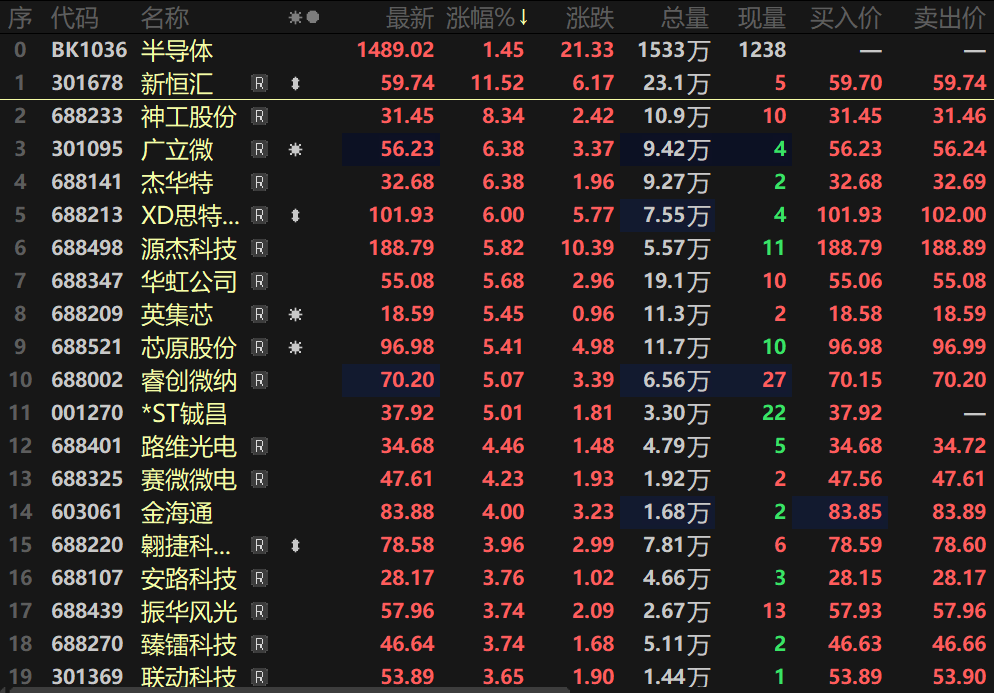This screenshot has width=994, height=693.
Task: Click the up-down arrow marker in the 688213 row
Action: coord(295,215)
